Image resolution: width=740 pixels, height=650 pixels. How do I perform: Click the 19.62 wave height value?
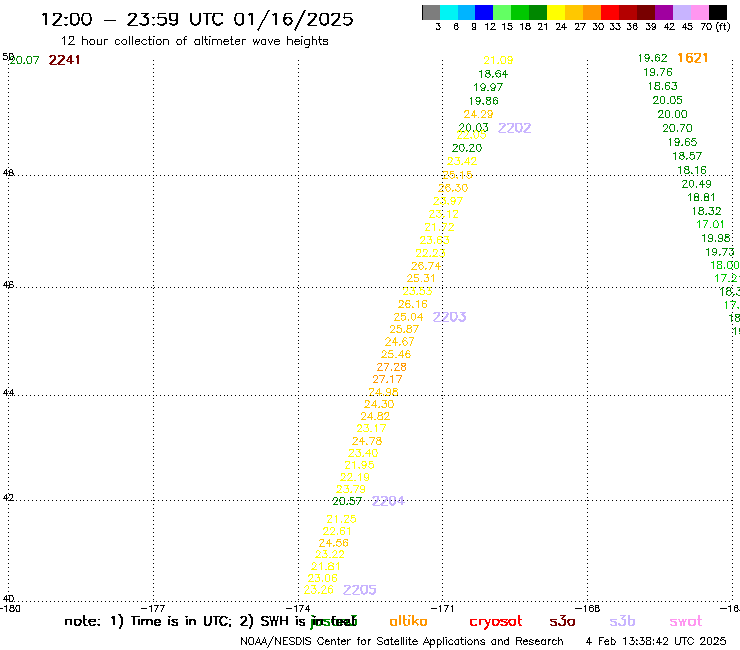pyautogui.click(x=652, y=58)
